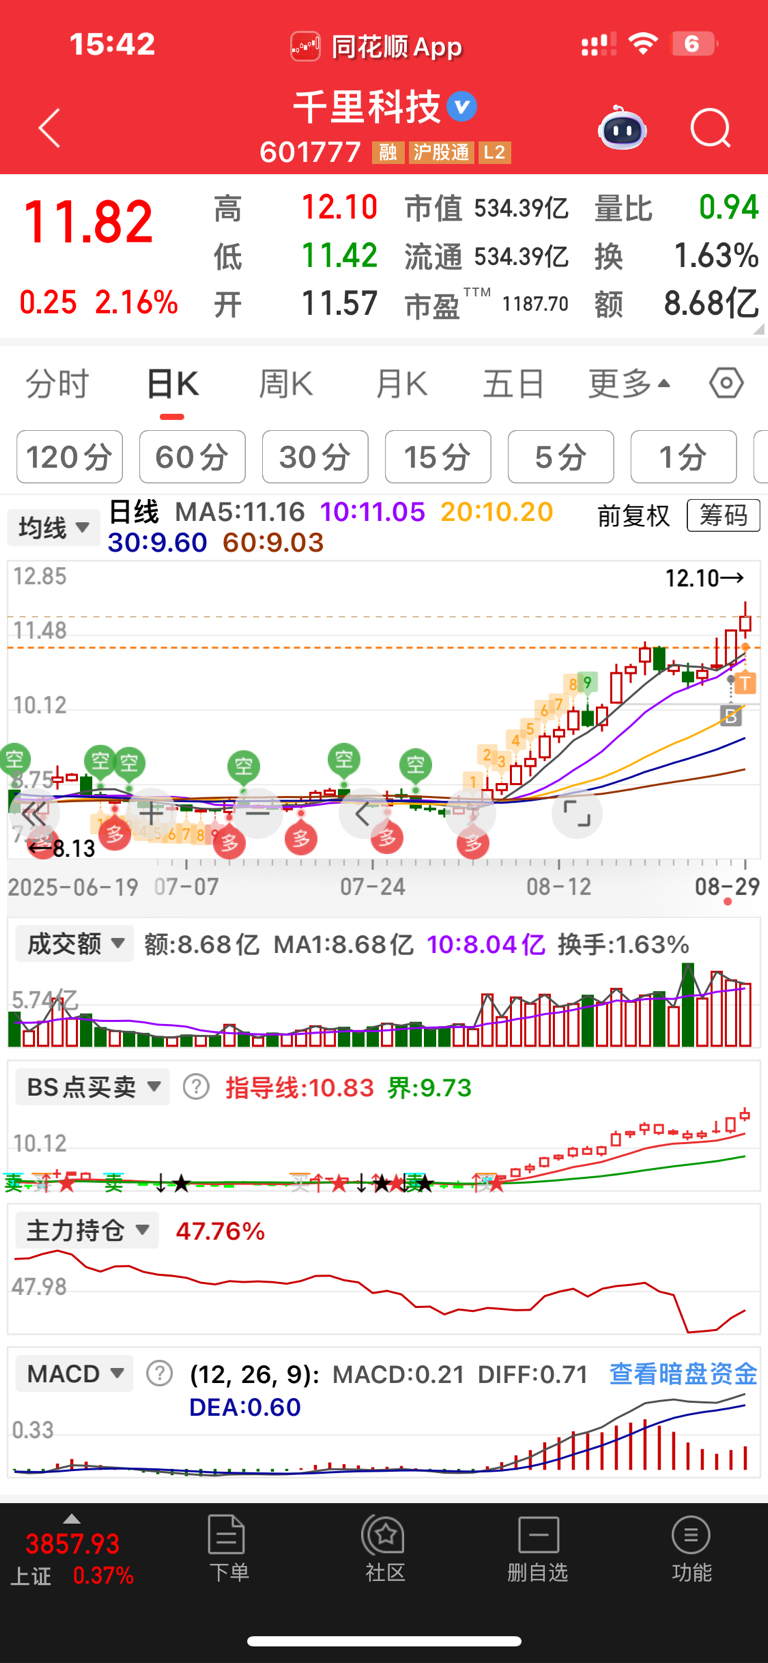This screenshot has height=1663, width=768.
Task: Change 前复权 price adjustment mode
Action: point(633,516)
